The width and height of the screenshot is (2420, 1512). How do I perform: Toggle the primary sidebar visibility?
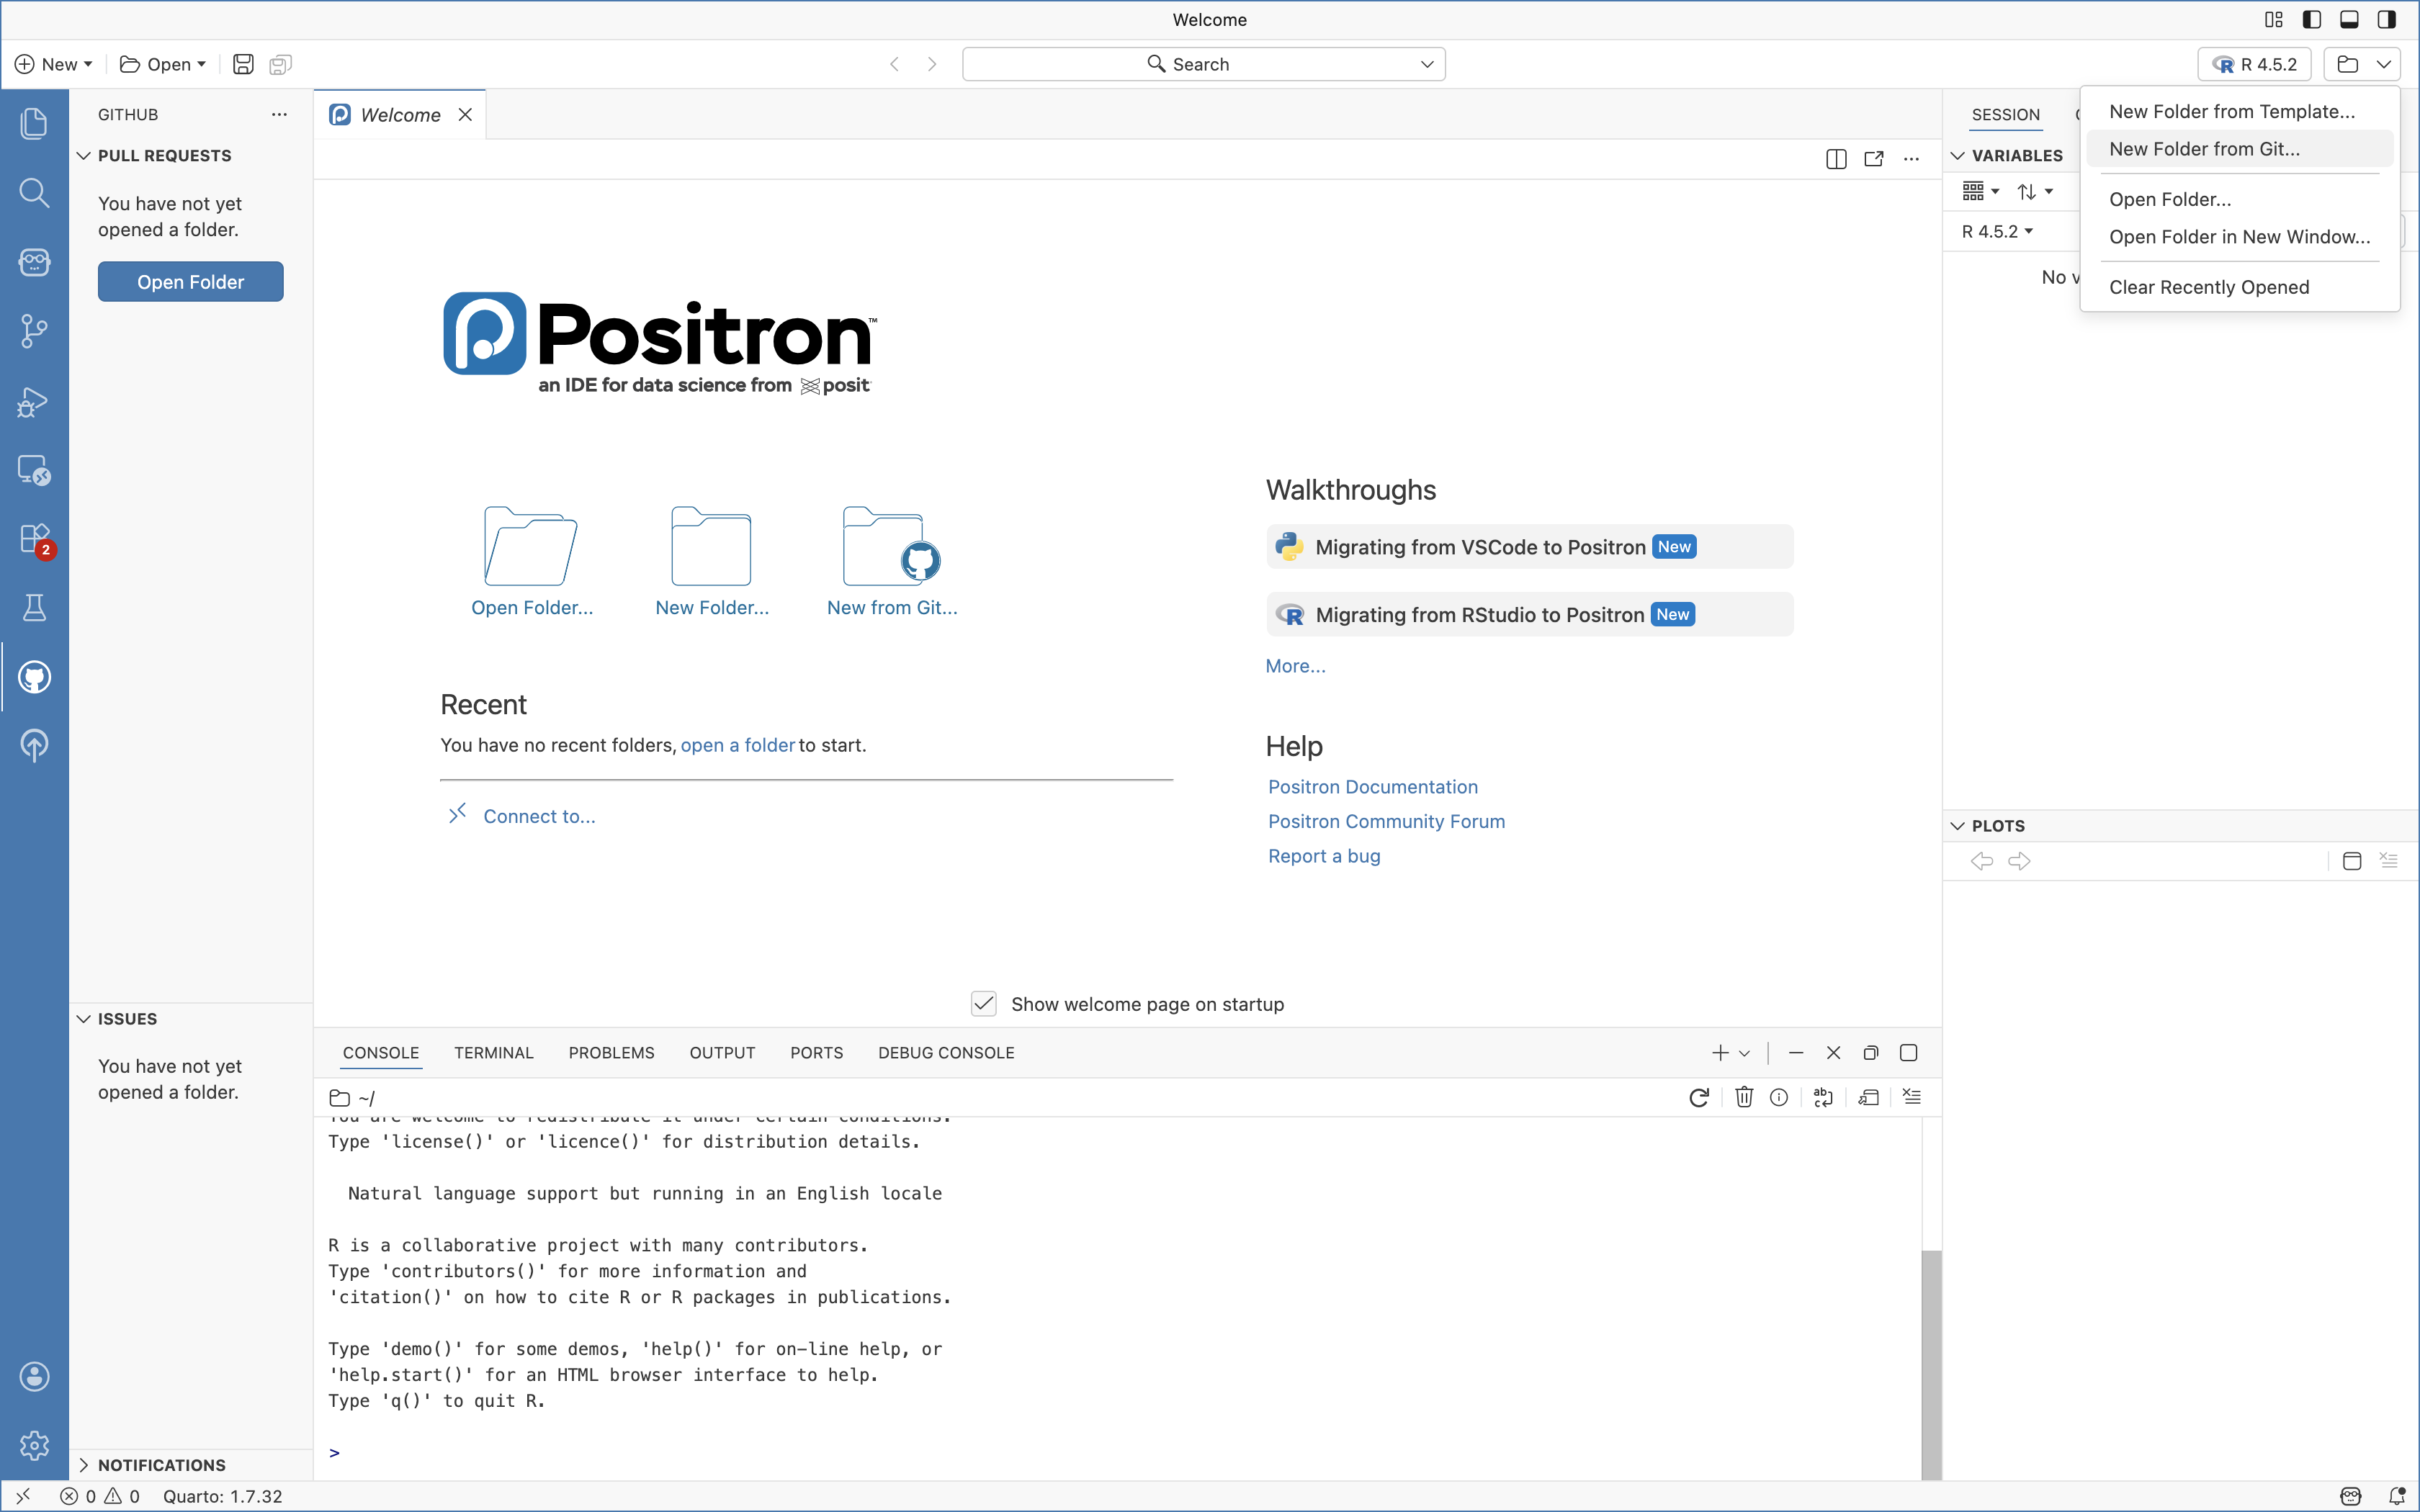[2311, 19]
